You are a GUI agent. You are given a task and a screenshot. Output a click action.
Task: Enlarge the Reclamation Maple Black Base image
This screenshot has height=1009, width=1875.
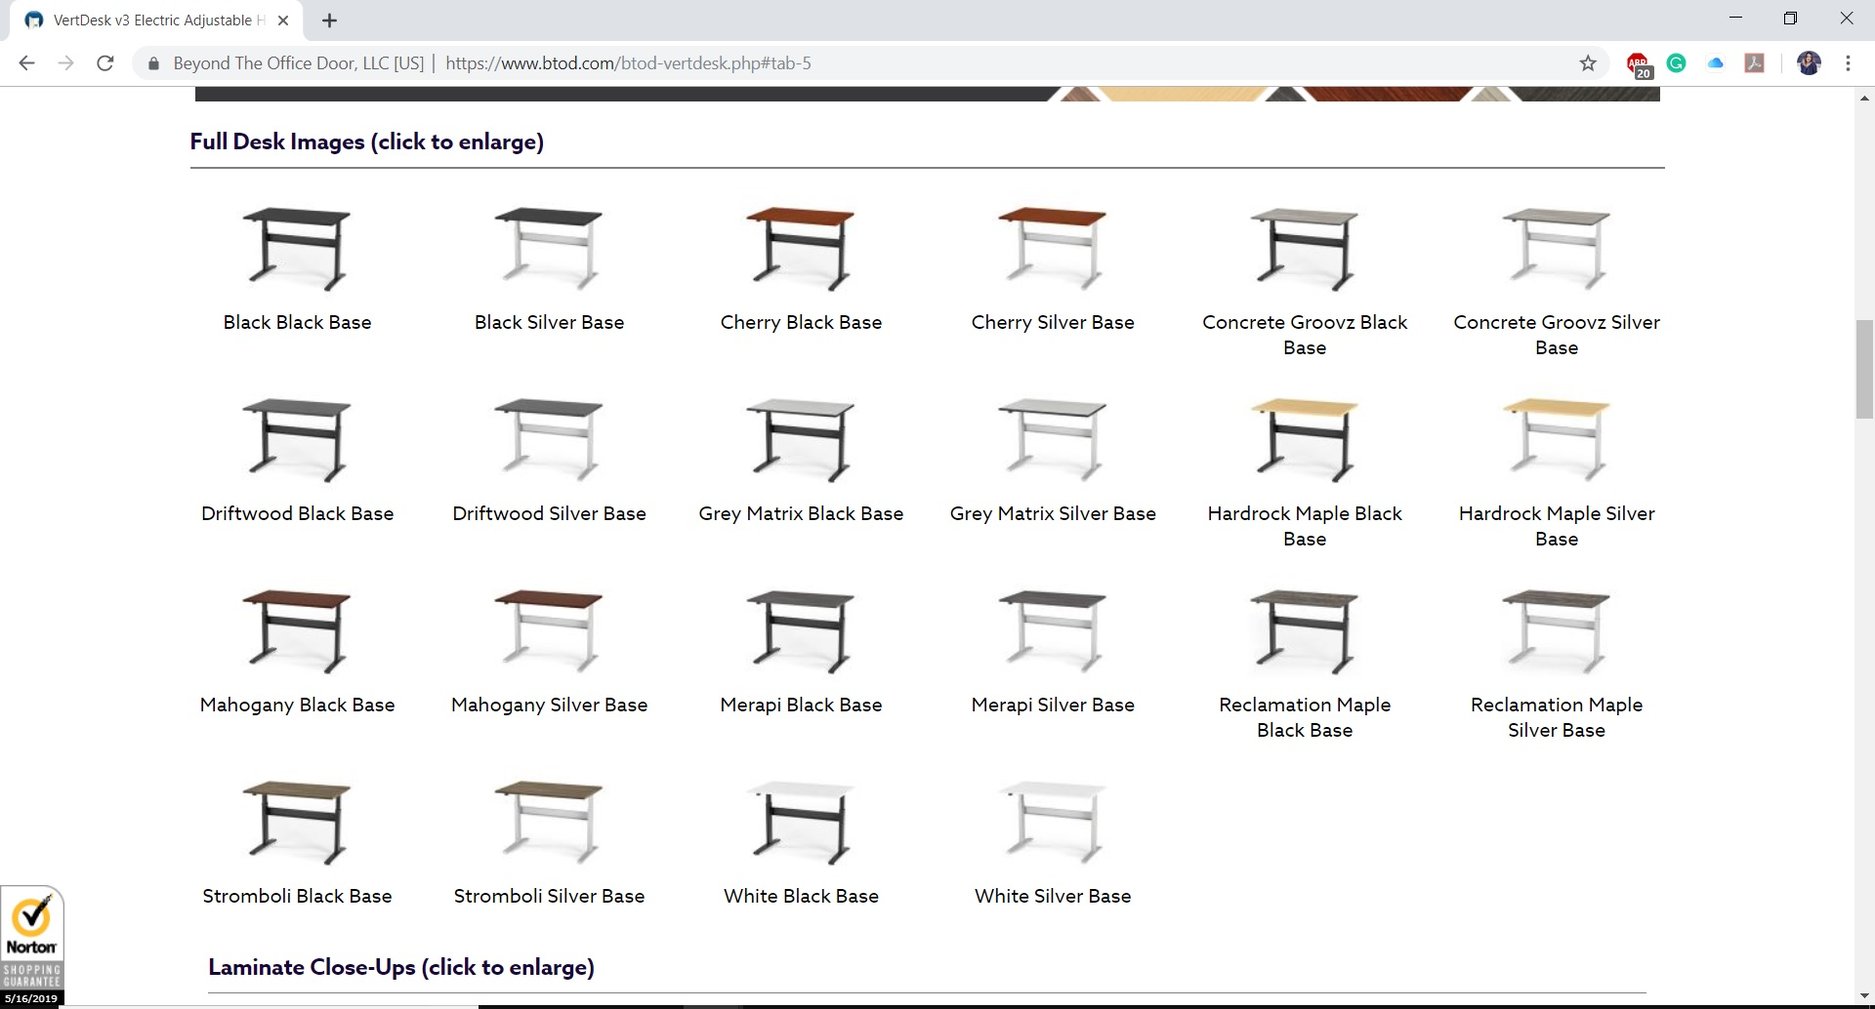pyautogui.click(x=1304, y=630)
